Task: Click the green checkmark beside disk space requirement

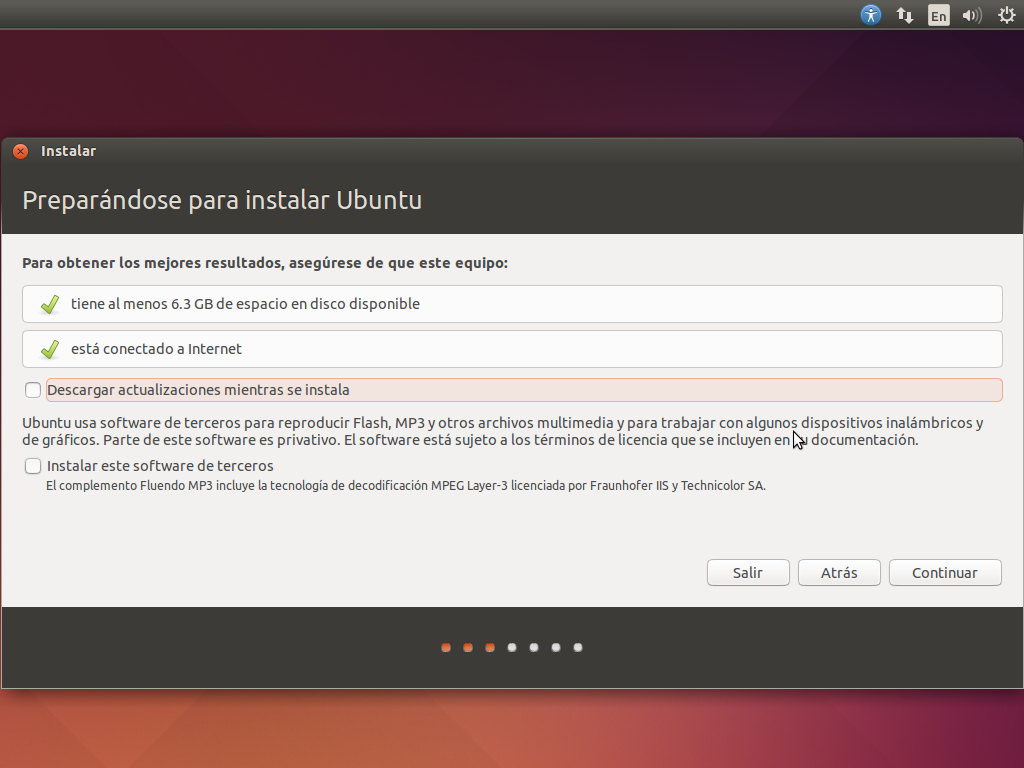Action: pyautogui.click(x=48, y=304)
